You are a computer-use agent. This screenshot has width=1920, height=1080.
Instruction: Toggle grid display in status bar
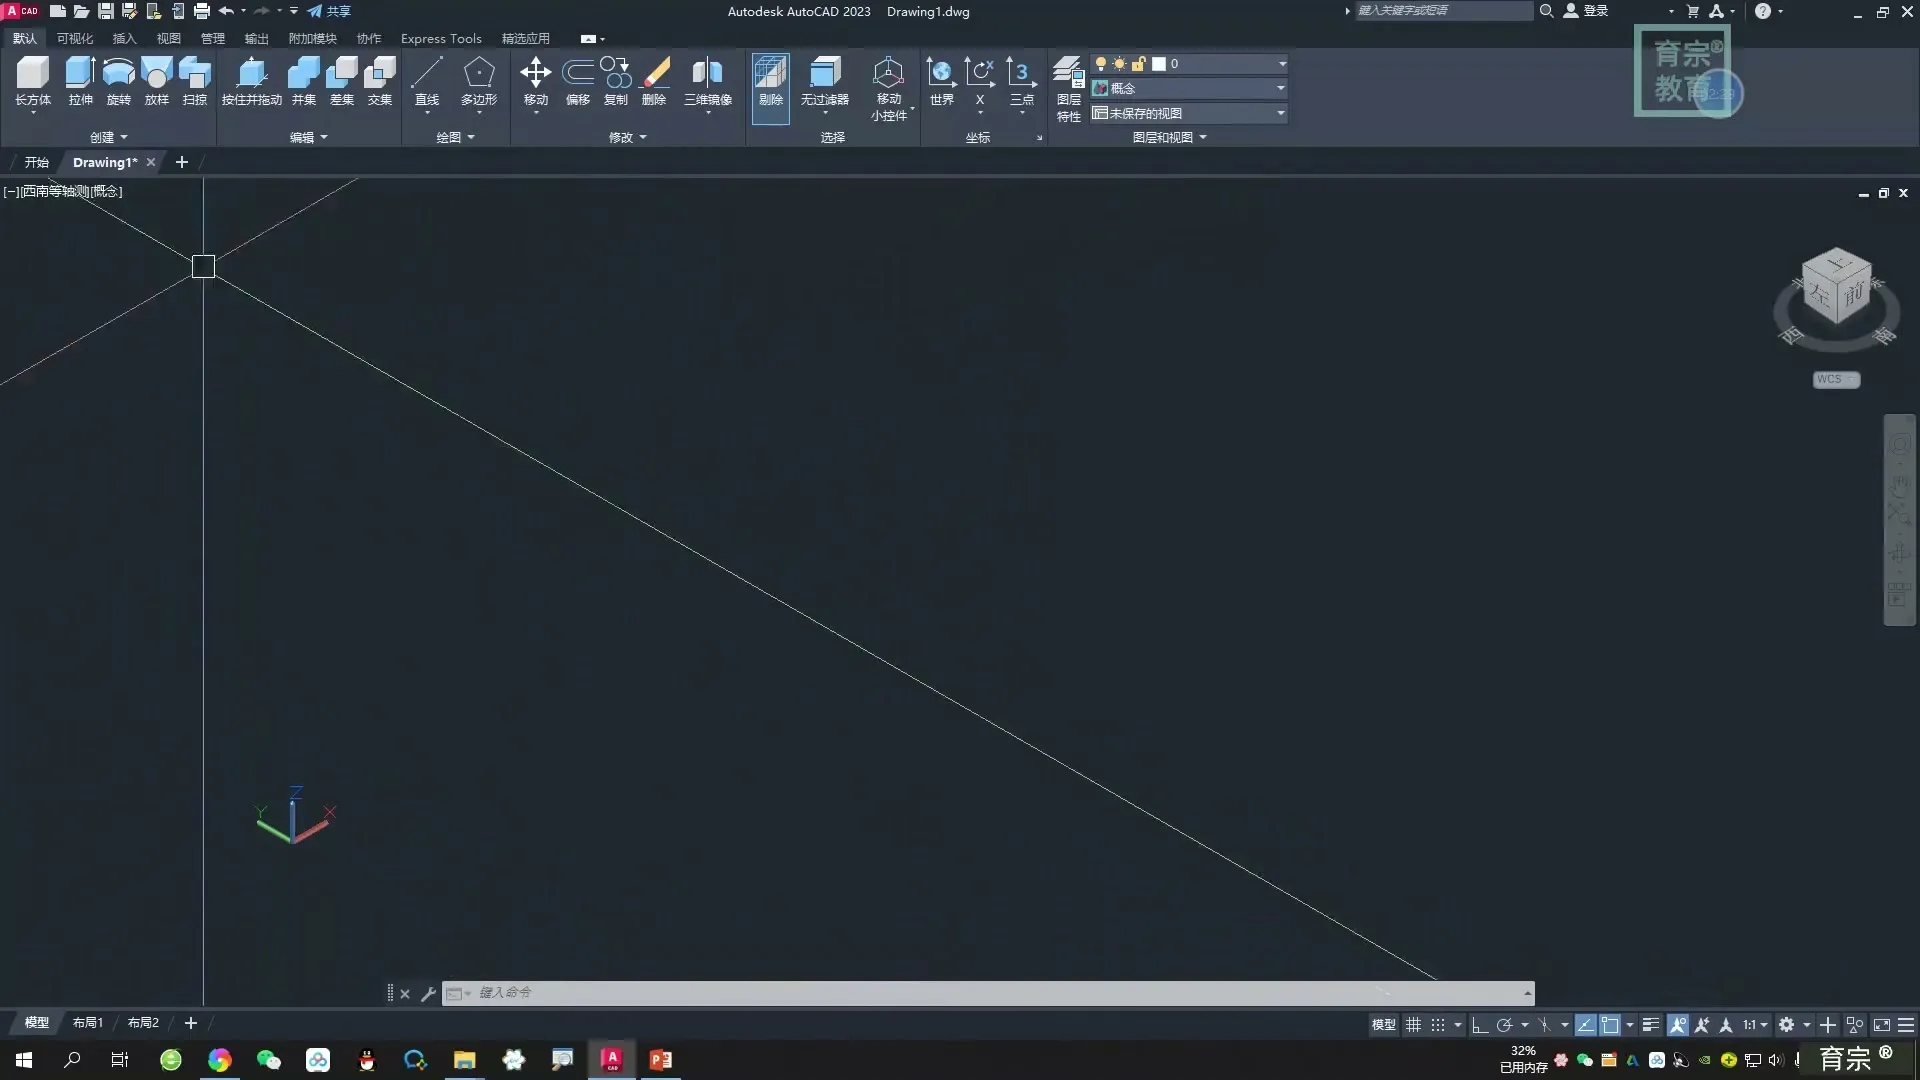pyautogui.click(x=1413, y=1025)
